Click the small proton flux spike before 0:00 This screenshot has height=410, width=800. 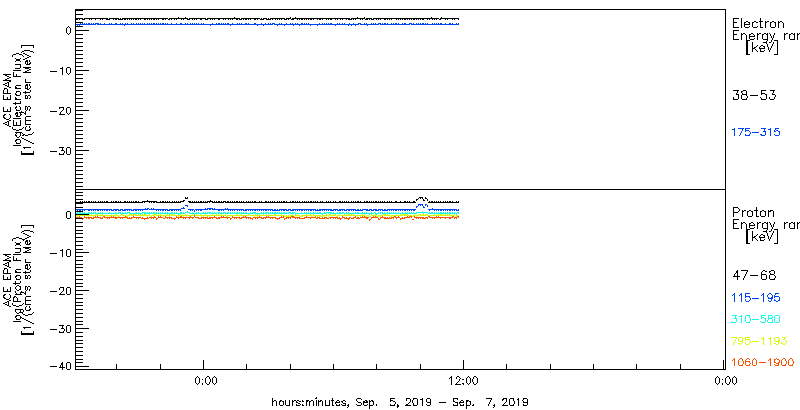[186, 203]
